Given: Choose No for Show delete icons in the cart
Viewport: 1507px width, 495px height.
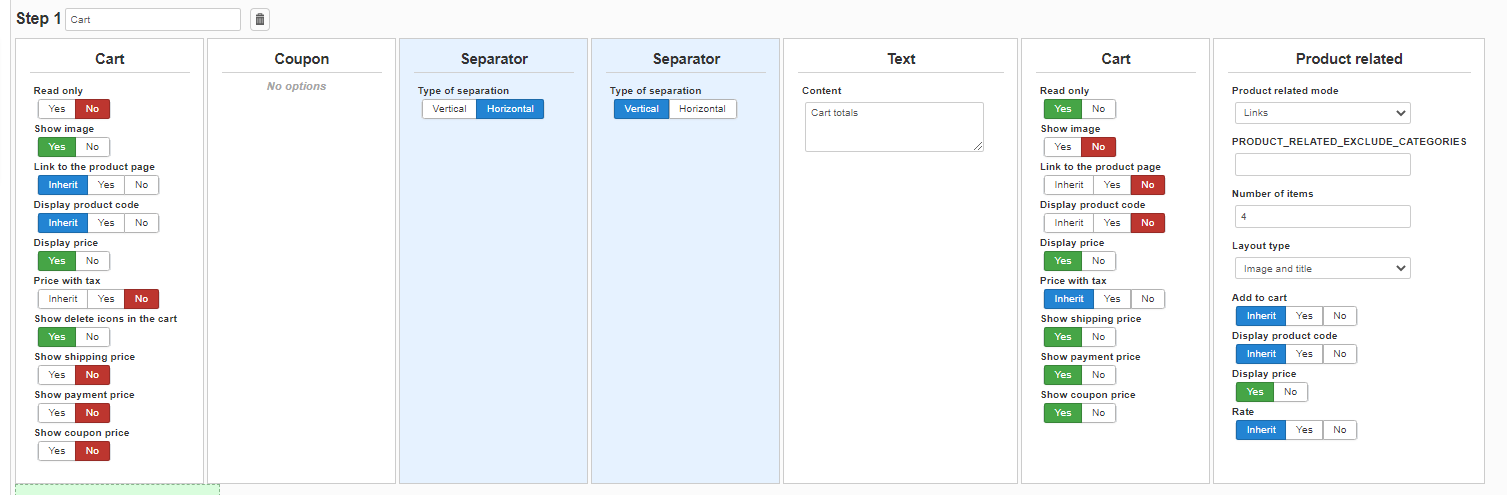Looking at the screenshot, I should 93,337.
